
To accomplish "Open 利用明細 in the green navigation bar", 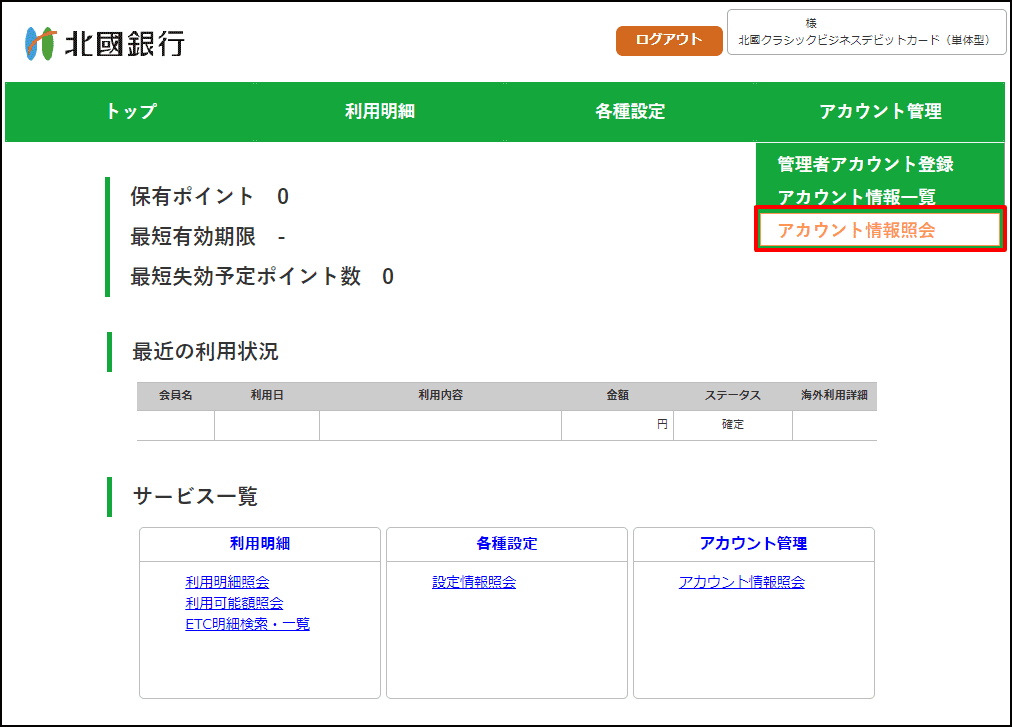I will [380, 112].
